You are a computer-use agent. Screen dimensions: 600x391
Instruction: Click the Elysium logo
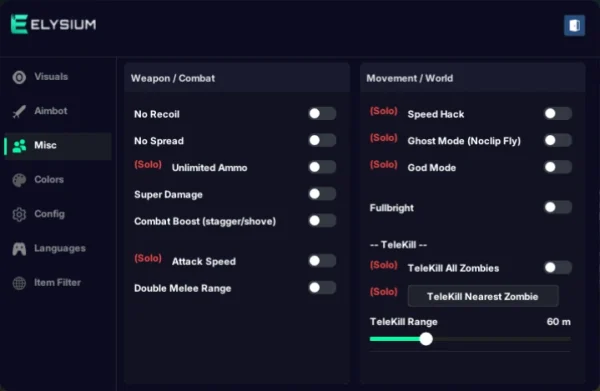coord(54,24)
